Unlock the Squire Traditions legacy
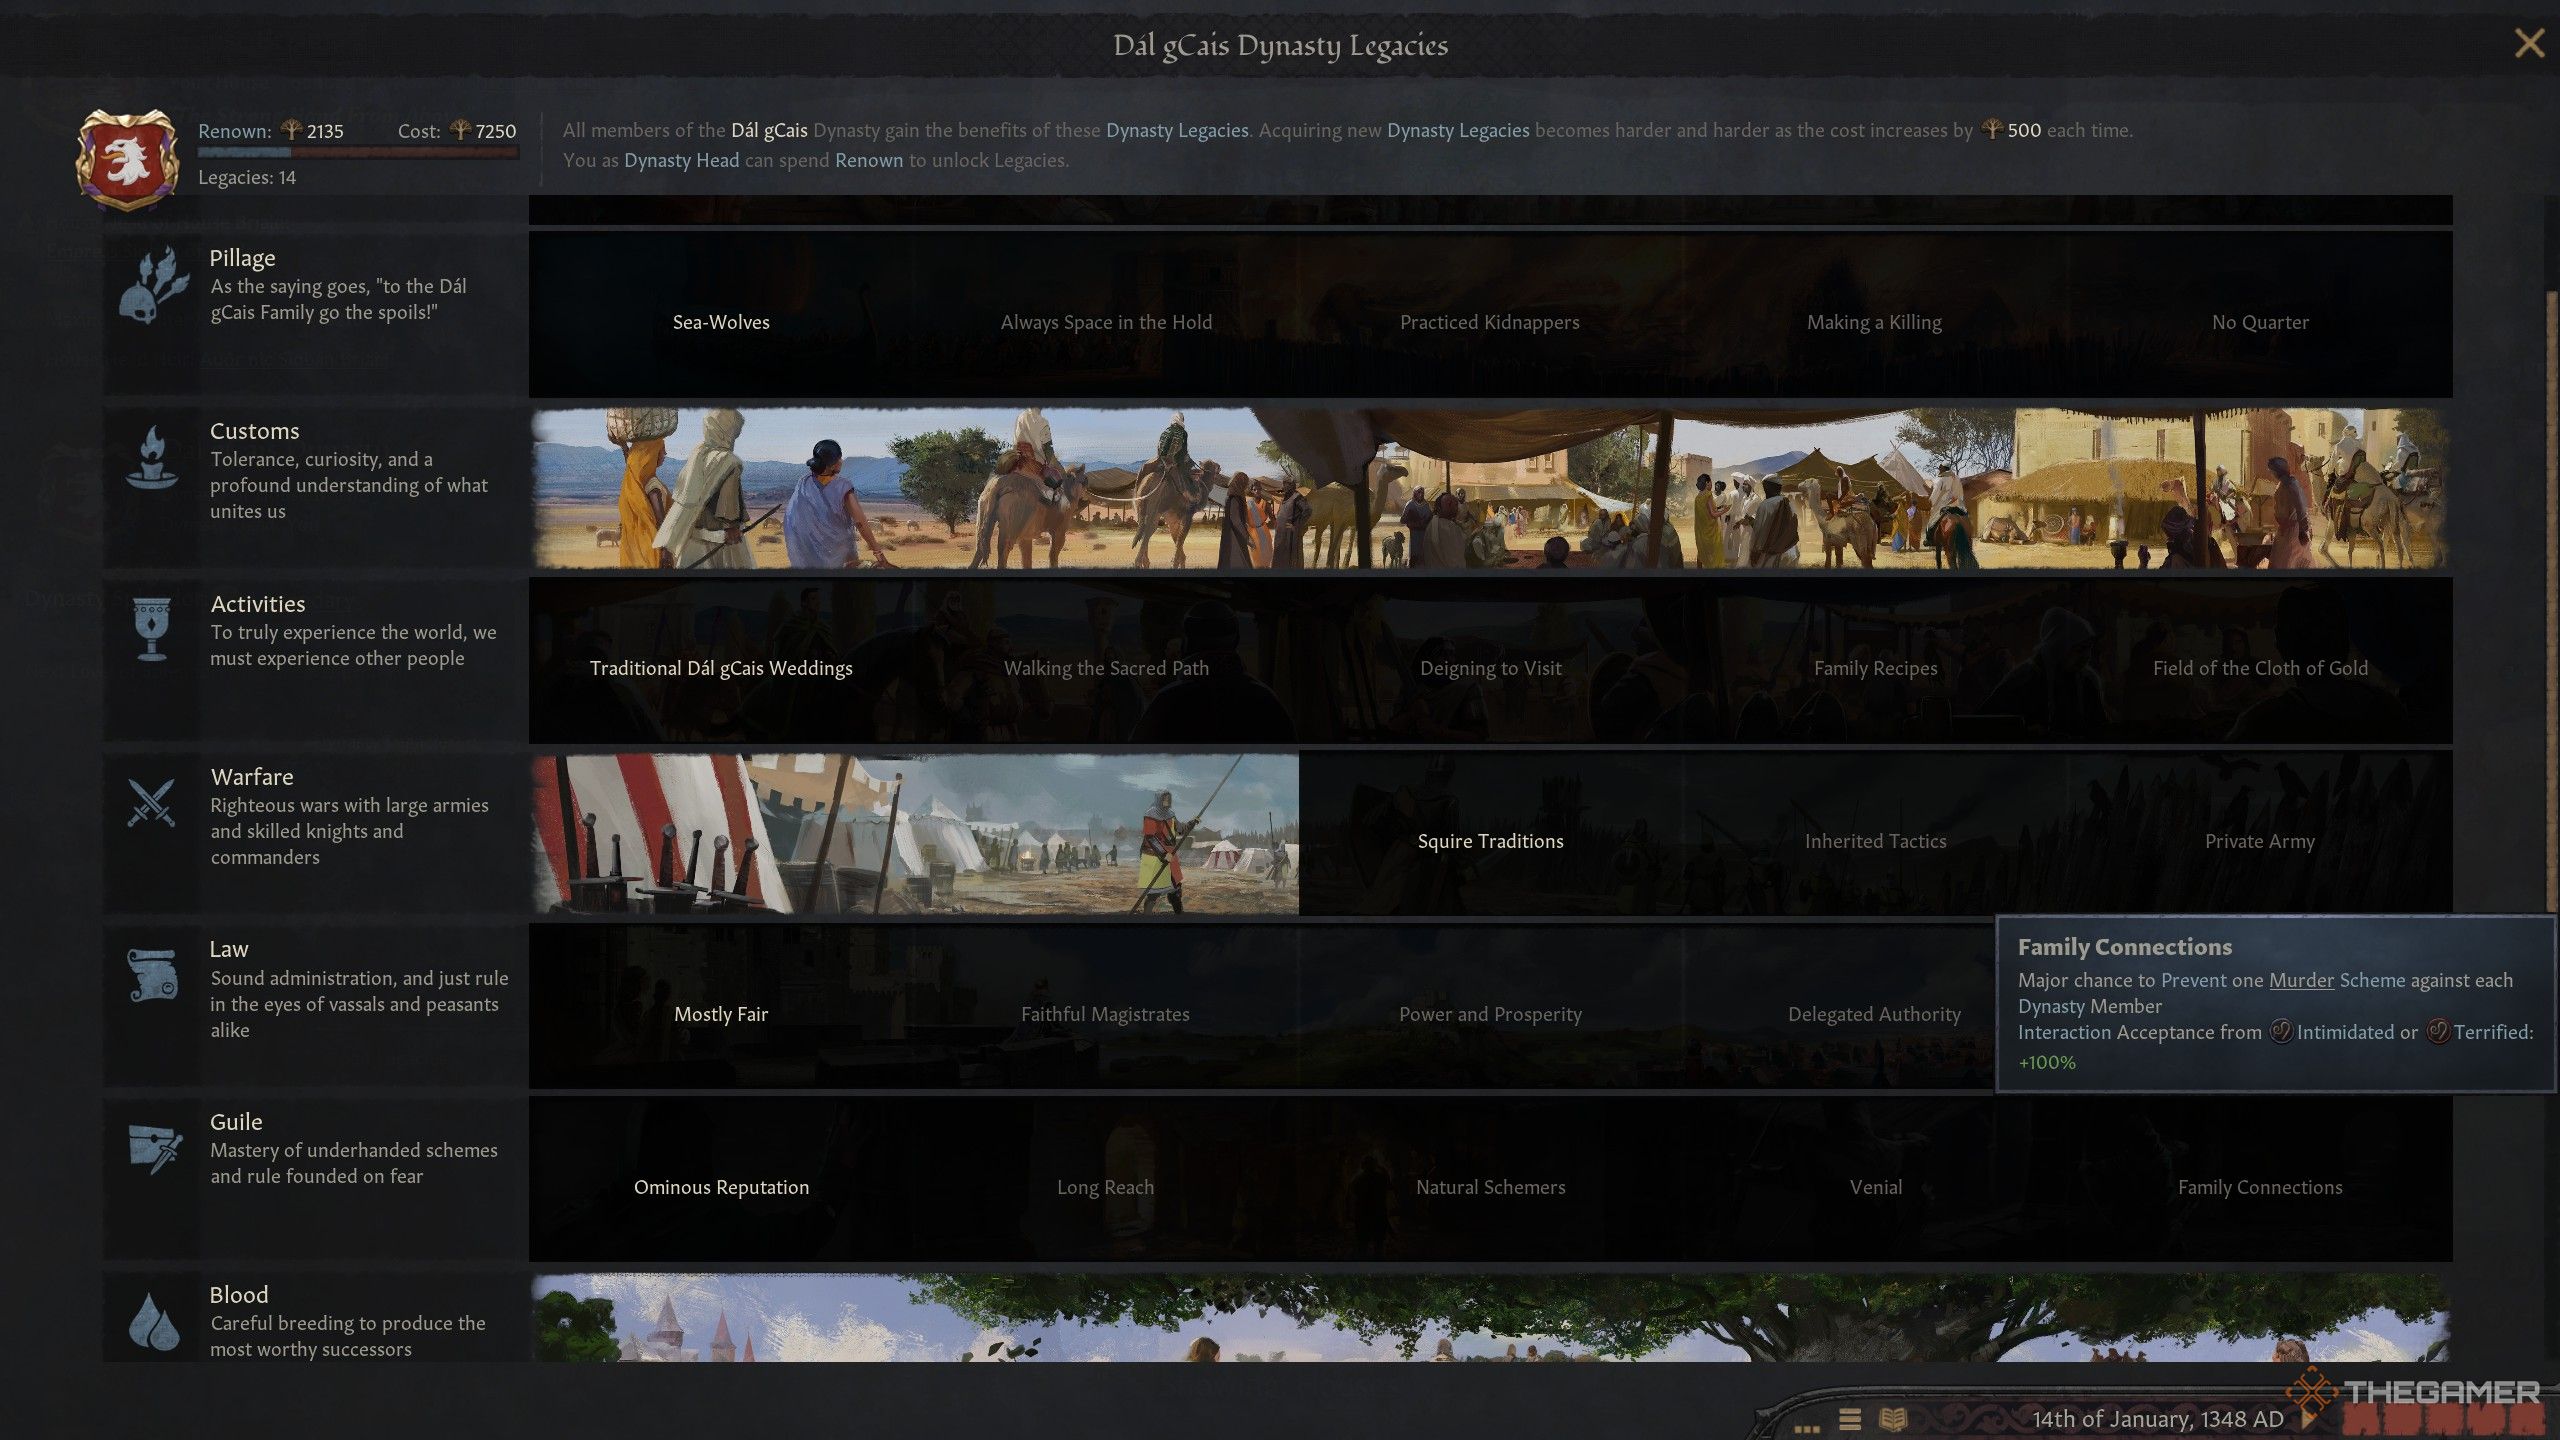2560x1440 pixels. tap(1490, 841)
